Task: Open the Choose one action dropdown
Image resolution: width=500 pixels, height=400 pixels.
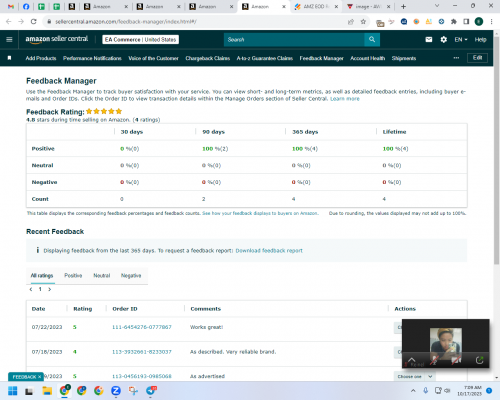Action: pos(414,376)
